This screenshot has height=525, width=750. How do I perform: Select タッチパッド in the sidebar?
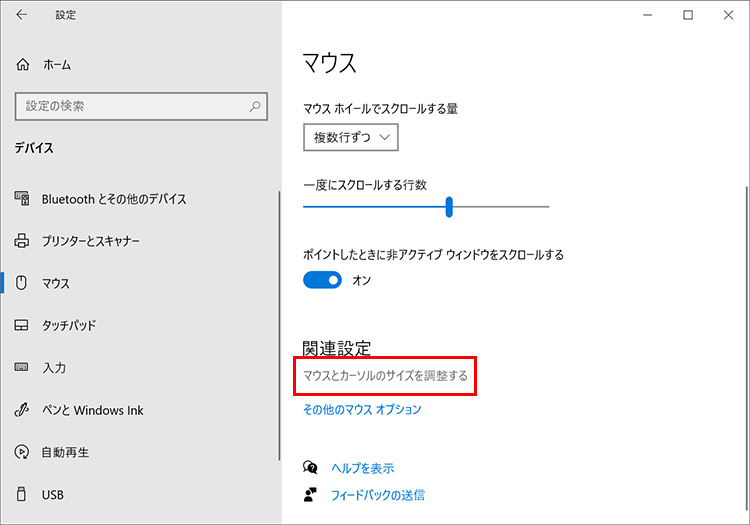click(69, 326)
